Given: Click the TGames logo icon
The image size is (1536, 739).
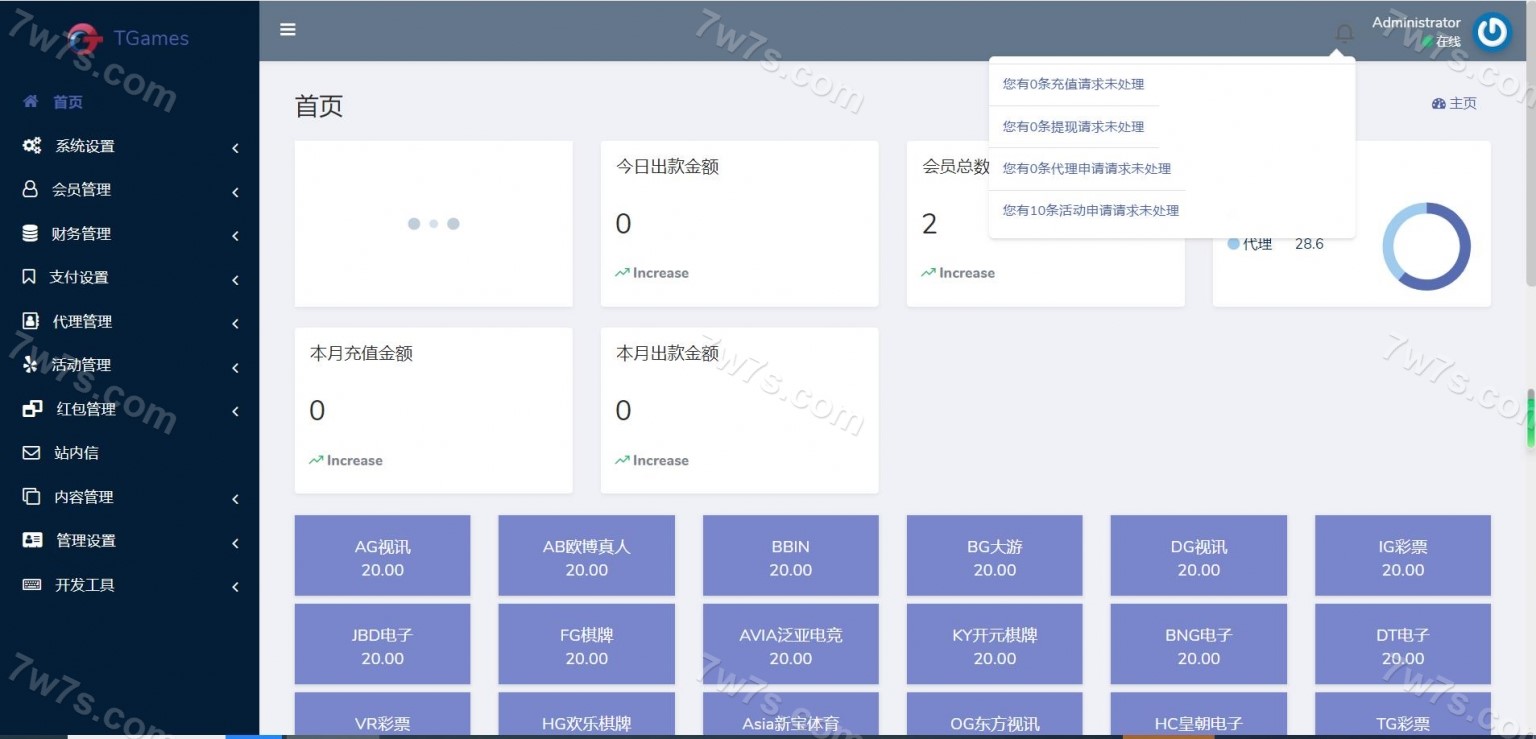Looking at the screenshot, I should pos(86,39).
